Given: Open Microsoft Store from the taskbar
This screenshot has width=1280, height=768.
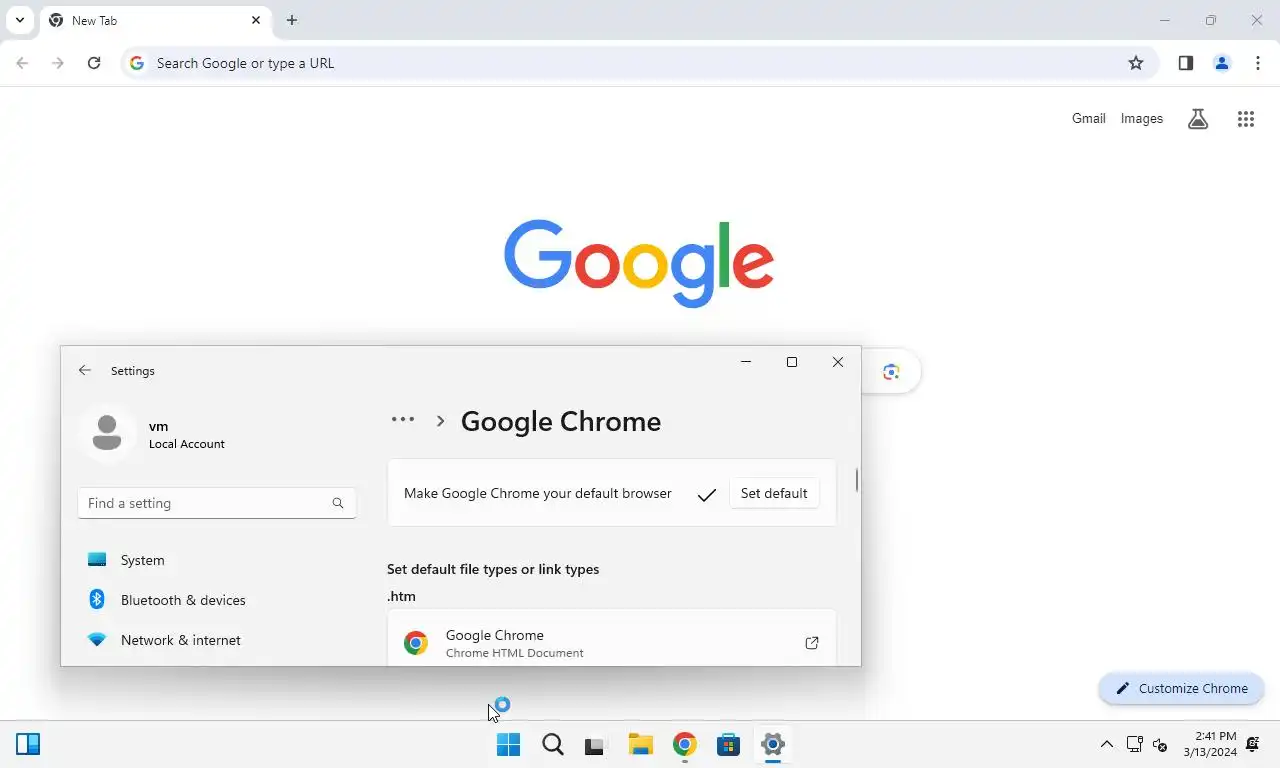Looking at the screenshot, I should 729,744.
